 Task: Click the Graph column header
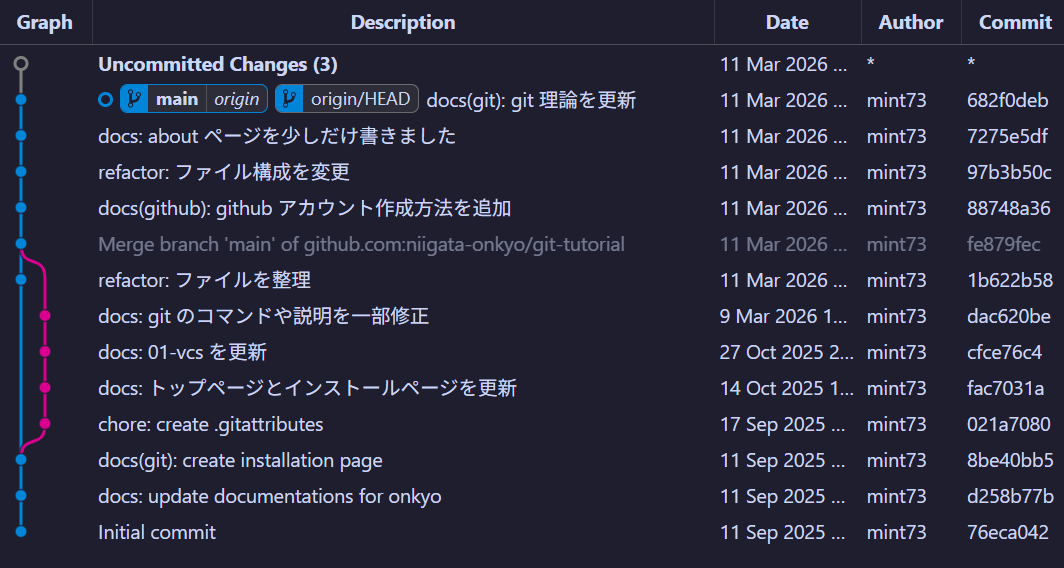click(45, 22)
